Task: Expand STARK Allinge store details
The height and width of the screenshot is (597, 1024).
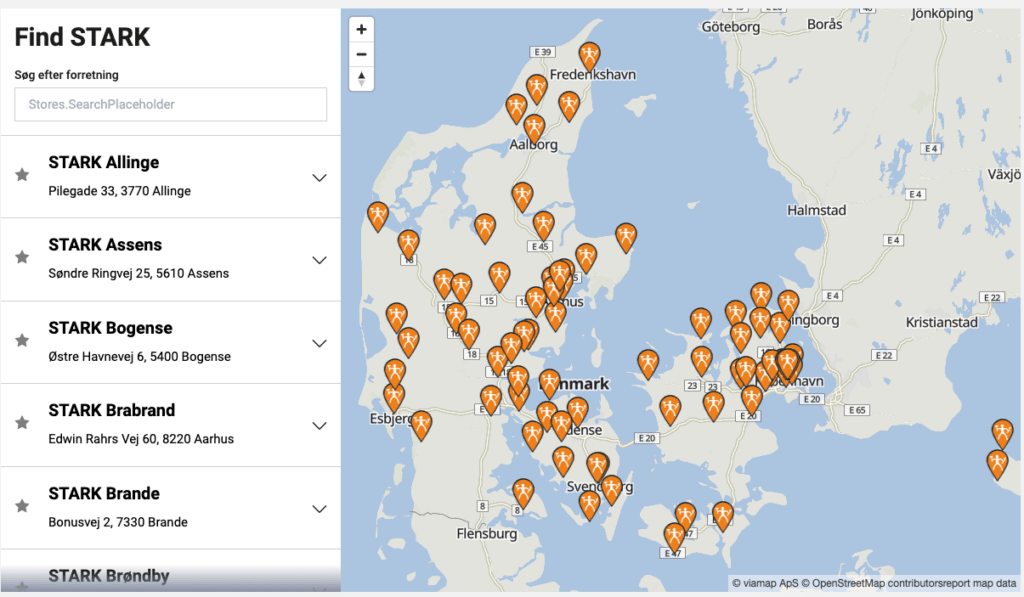Action: (x=319, y=178)
